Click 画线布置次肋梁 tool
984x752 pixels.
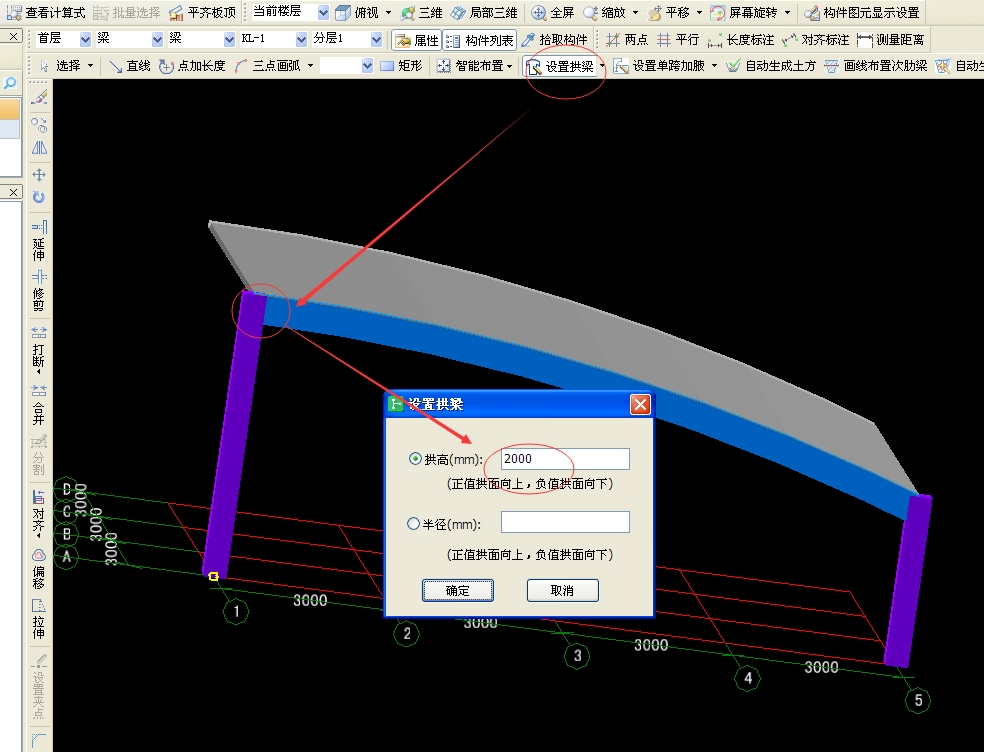point(876,66)
